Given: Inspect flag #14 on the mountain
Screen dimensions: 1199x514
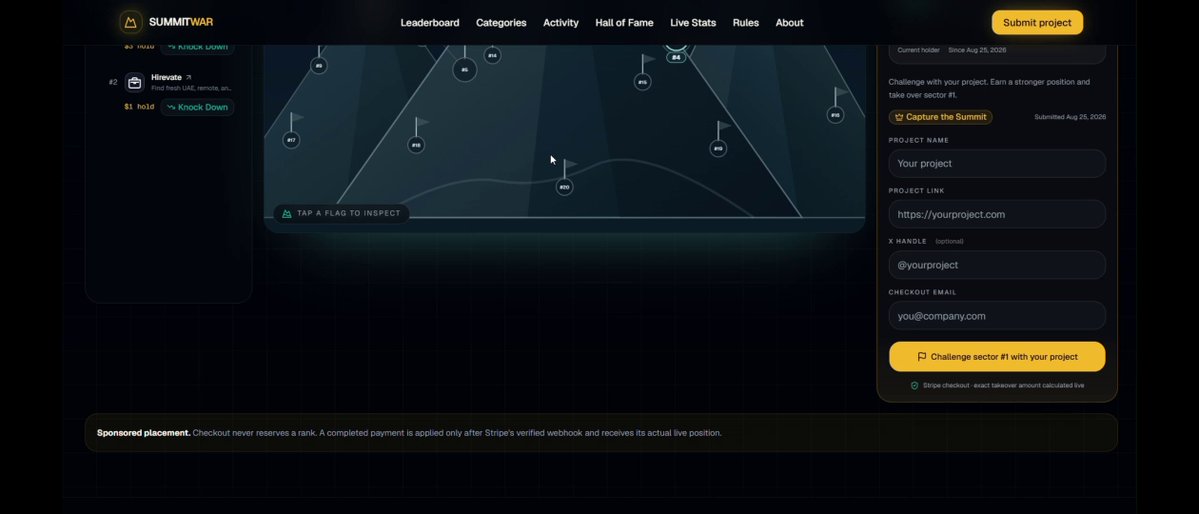Looking at the screenshot, I should 492,56.
